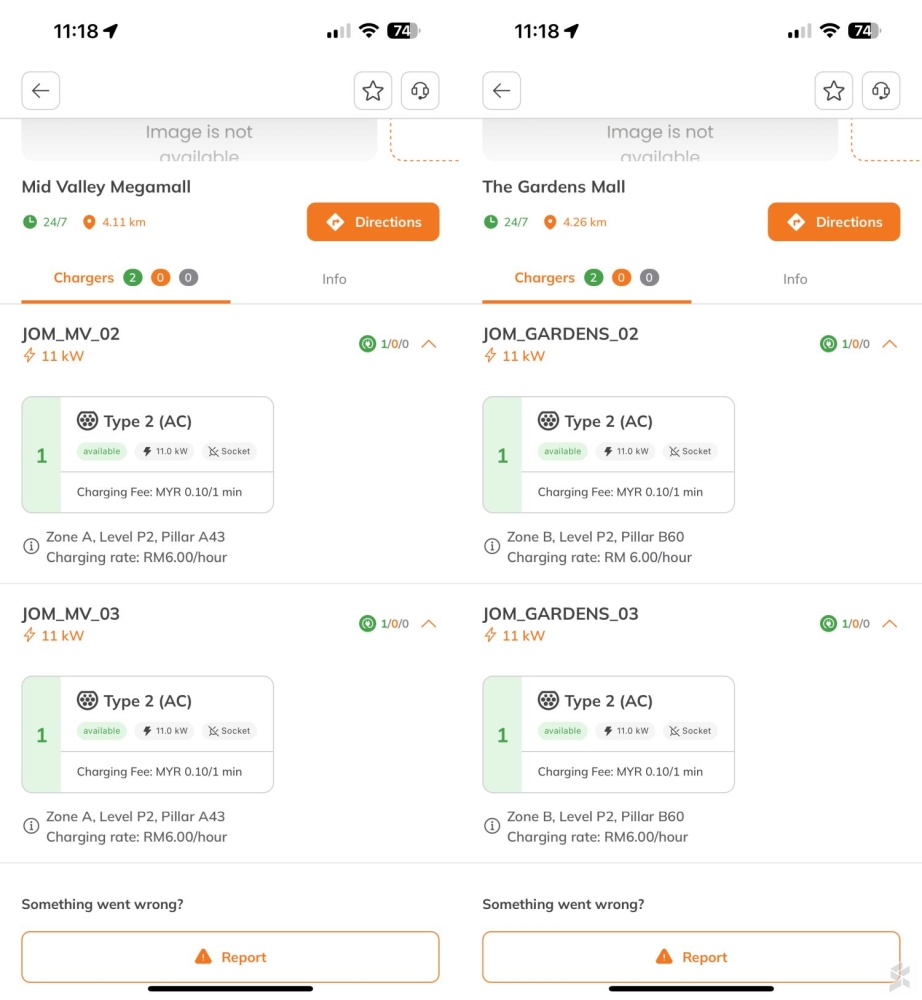Open support headset icon on Mid Valley screen
The image size is (922, 1000).
pos(420,91)
